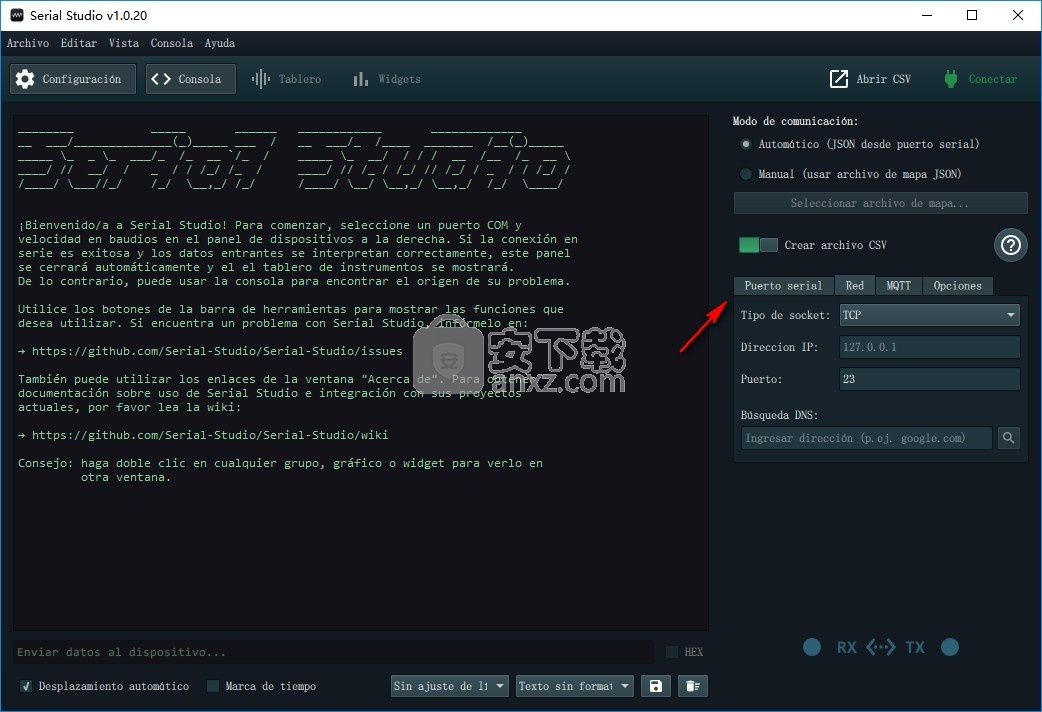Click the GitHub wiki URL in console
This screenshot has height=712, width=1042.
[x=210, y=435]
